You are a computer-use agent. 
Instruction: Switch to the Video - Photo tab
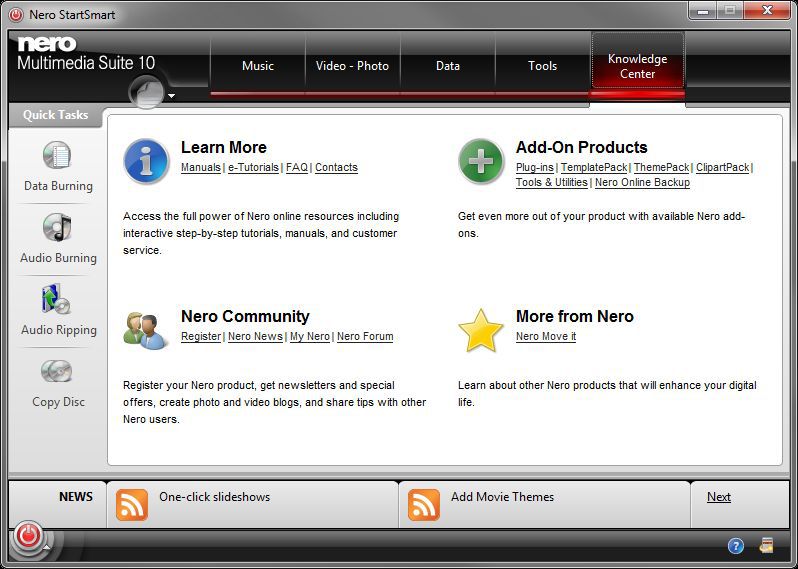pyautogui.click(x=352, y=66)
